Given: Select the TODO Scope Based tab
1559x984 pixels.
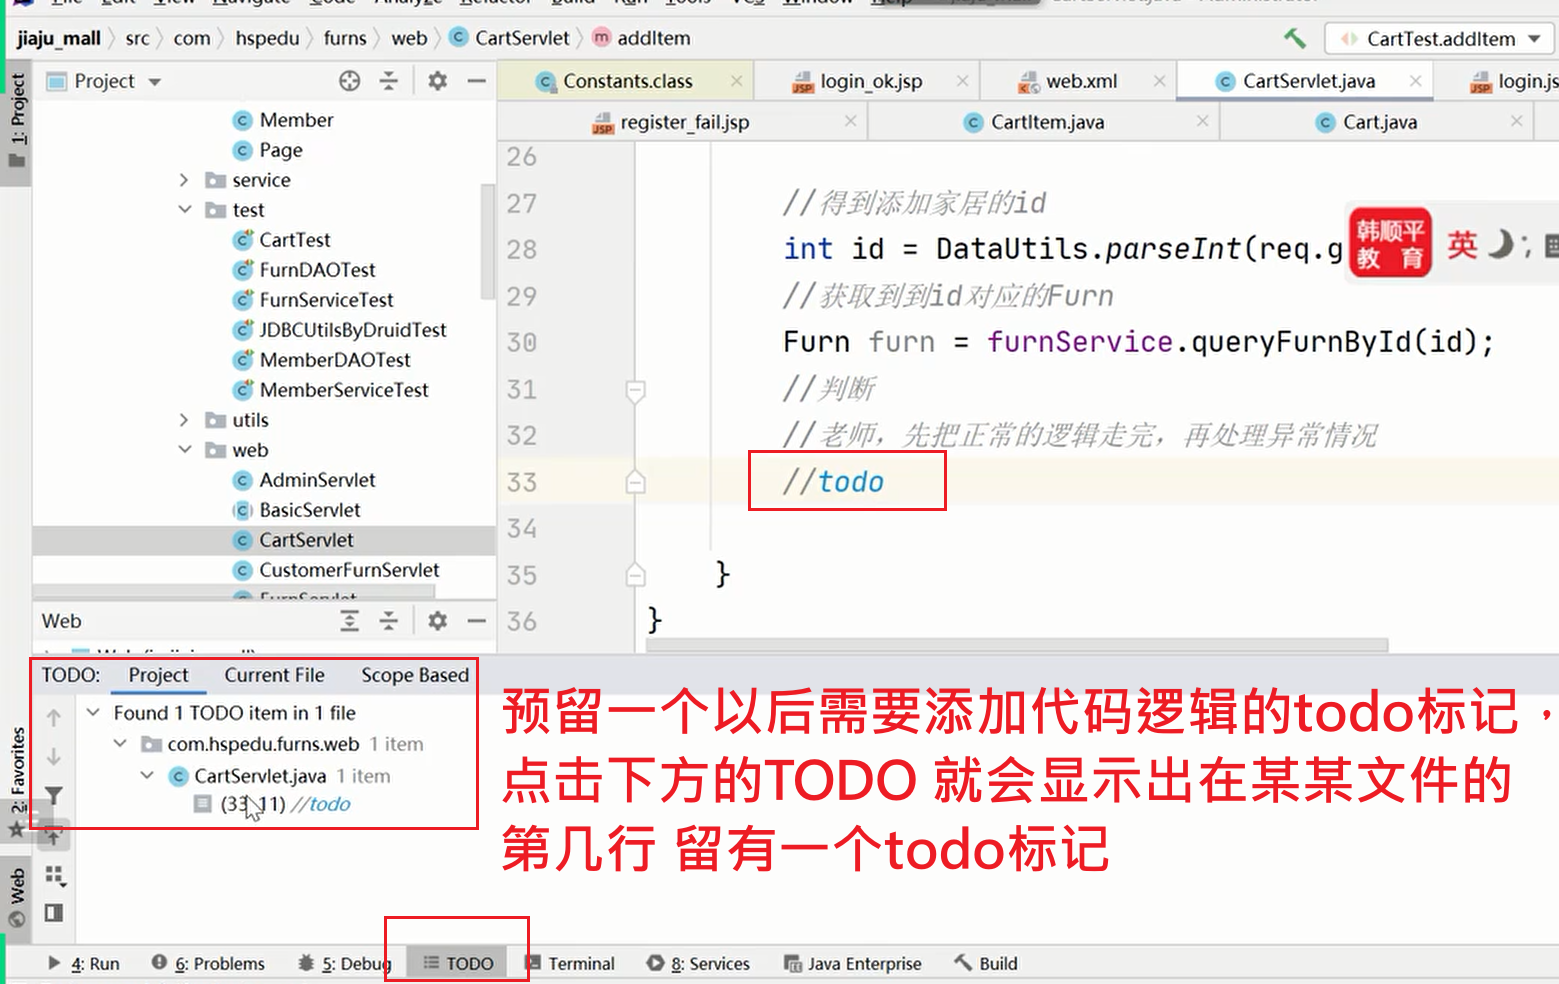Looking at the screenshot, I should (x=415, y=675).
